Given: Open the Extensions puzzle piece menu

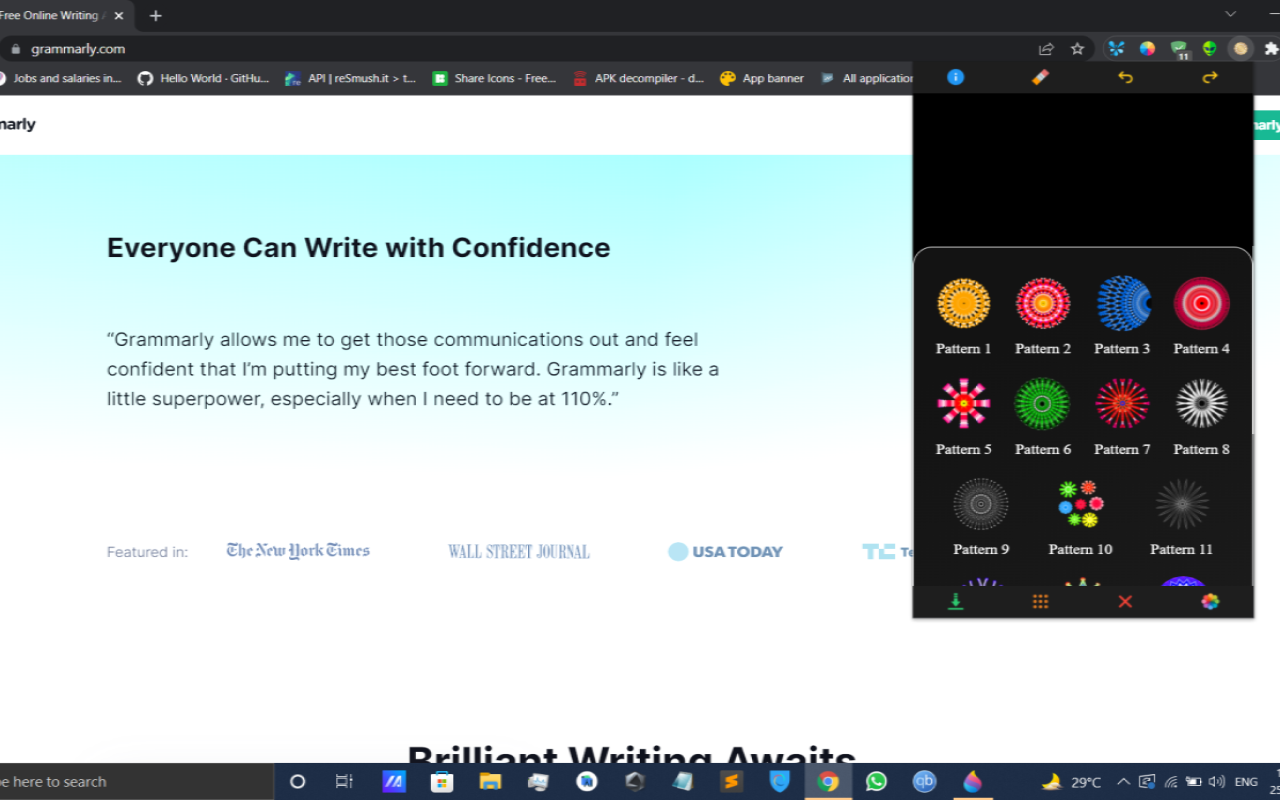Looking at the screenshot, I should click(x=1271, y=48).
